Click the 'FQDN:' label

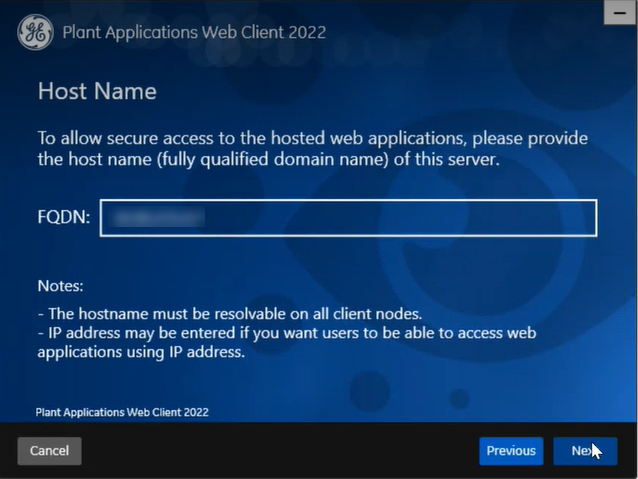pyautogui.click(x=63, y=217)
